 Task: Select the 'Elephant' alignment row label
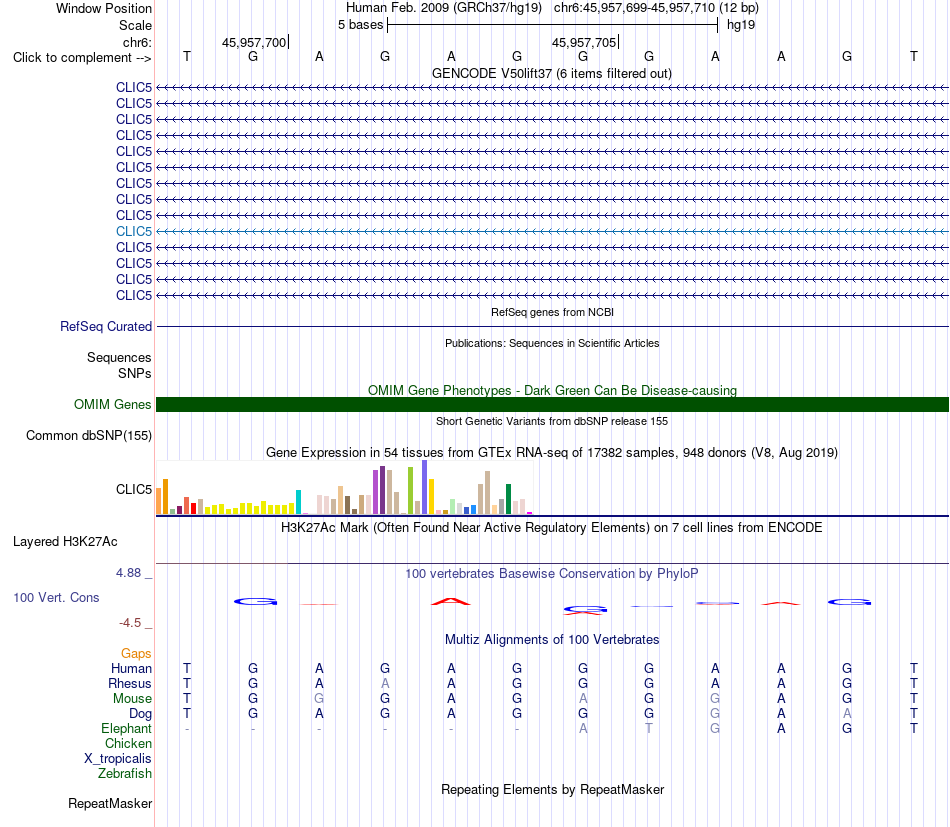[x=127, y=728]
